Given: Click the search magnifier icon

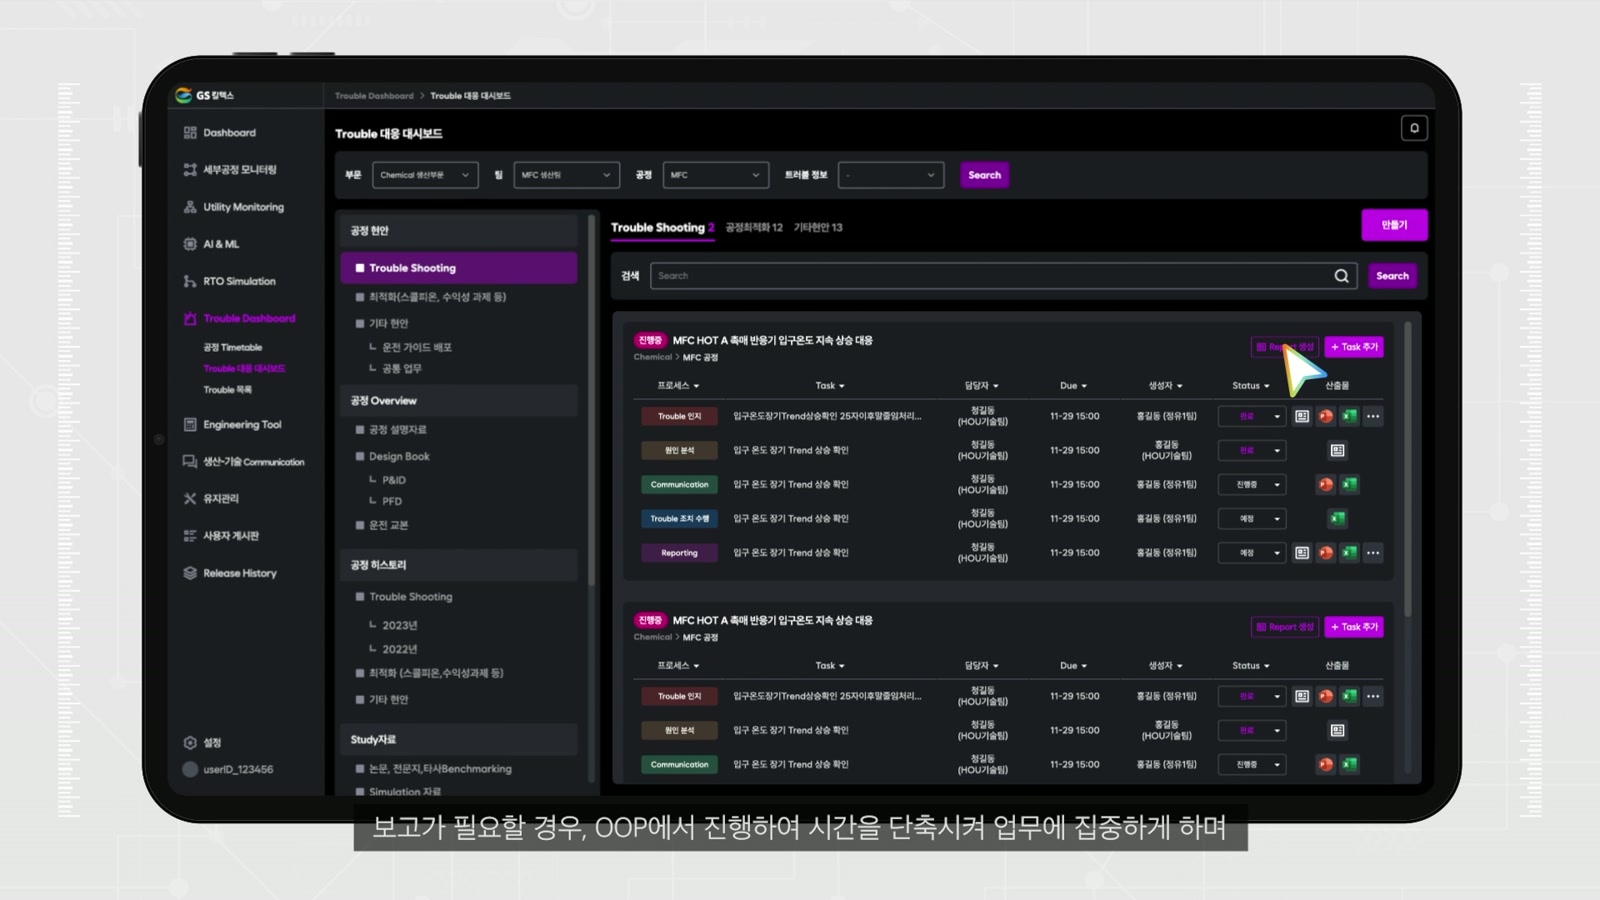Looking at the screenshot, I should [1341, 276].
